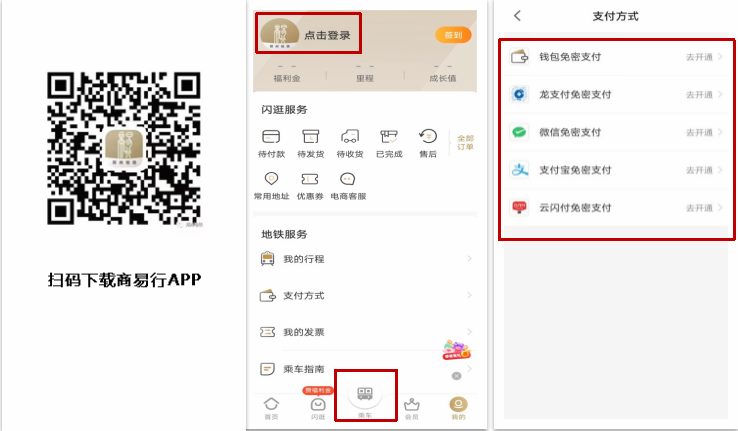Select the 支付宝免密支付 Alipay icon
Viewport: 738px width, 431px height.
coord(520,170)
